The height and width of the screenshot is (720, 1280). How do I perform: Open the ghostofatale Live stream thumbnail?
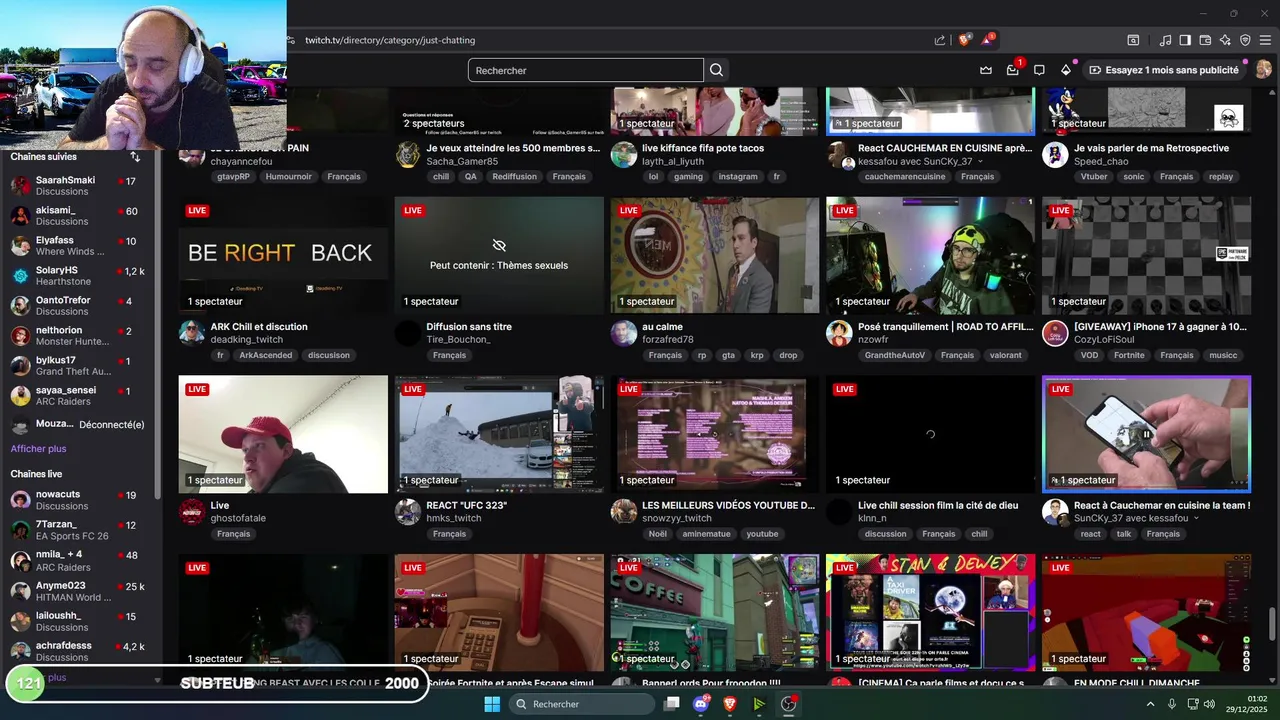point(283,434)
